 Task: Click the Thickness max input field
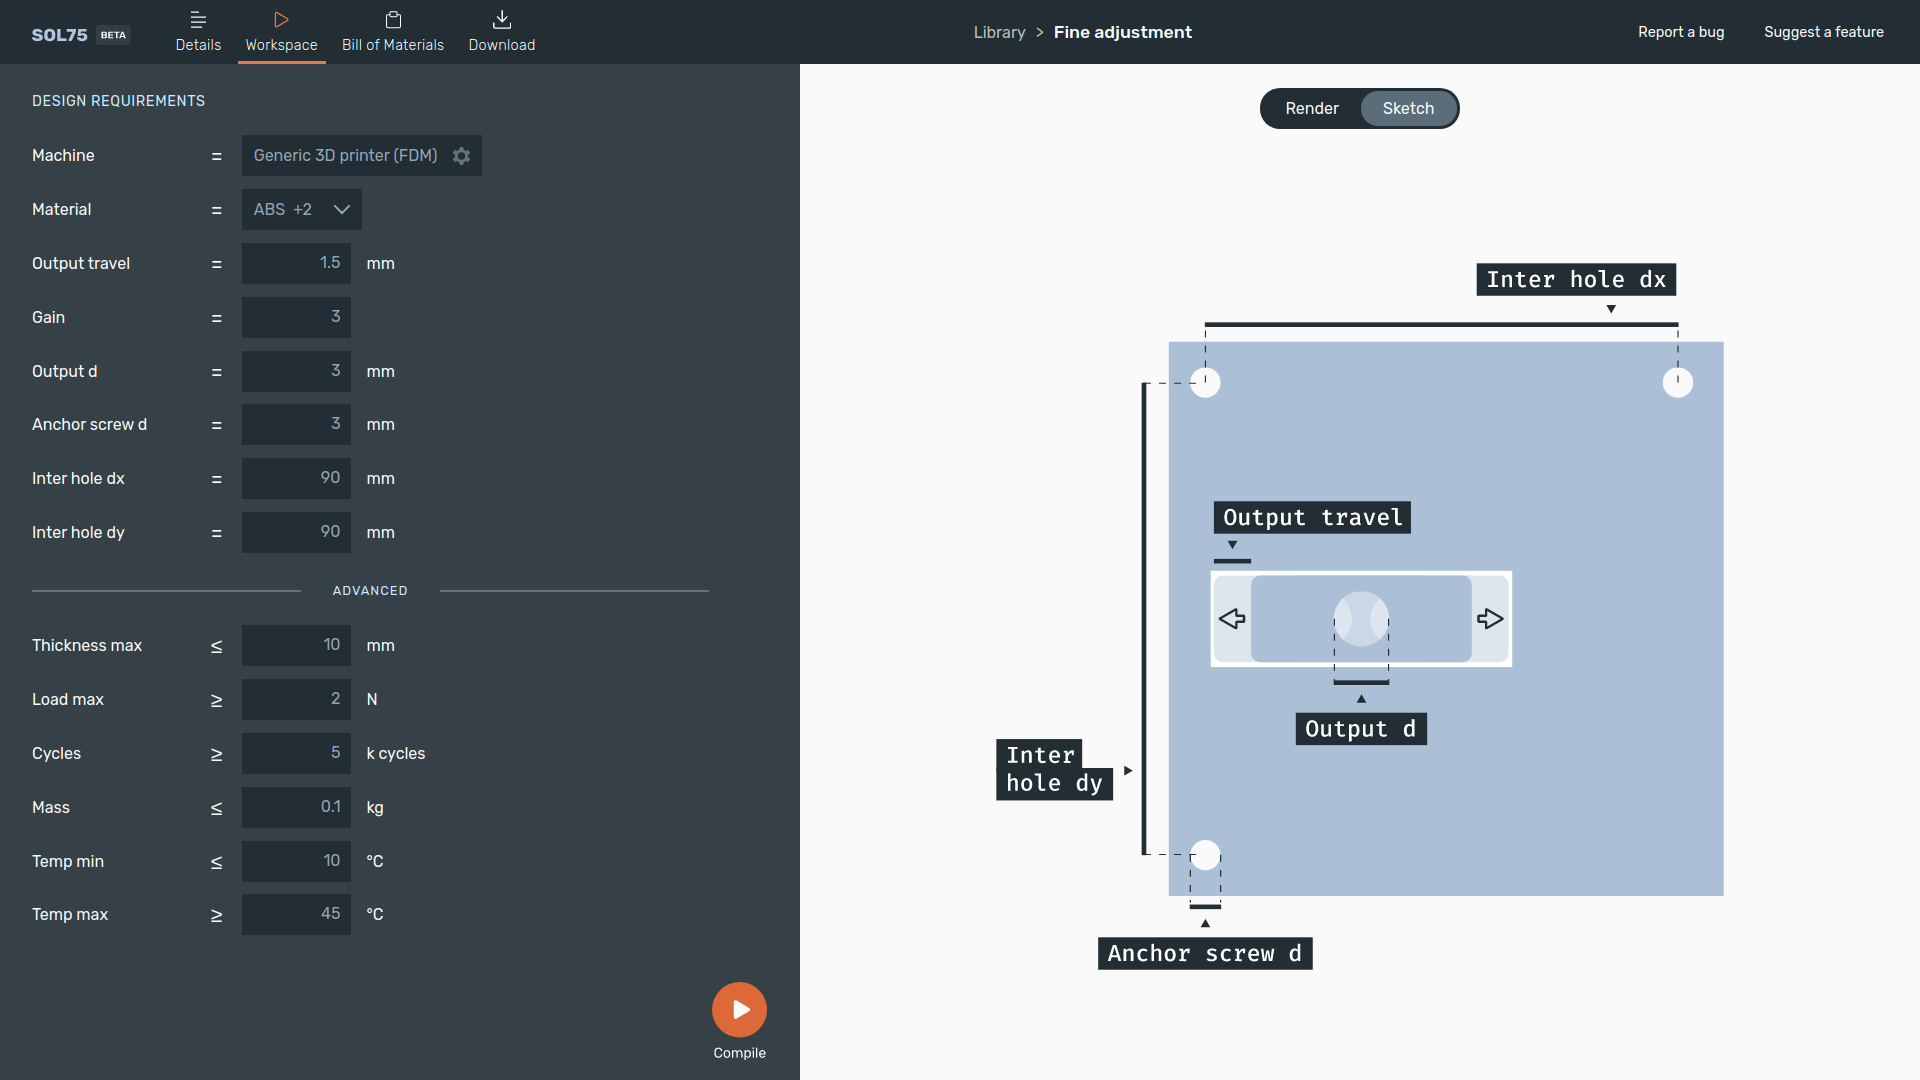296,645
